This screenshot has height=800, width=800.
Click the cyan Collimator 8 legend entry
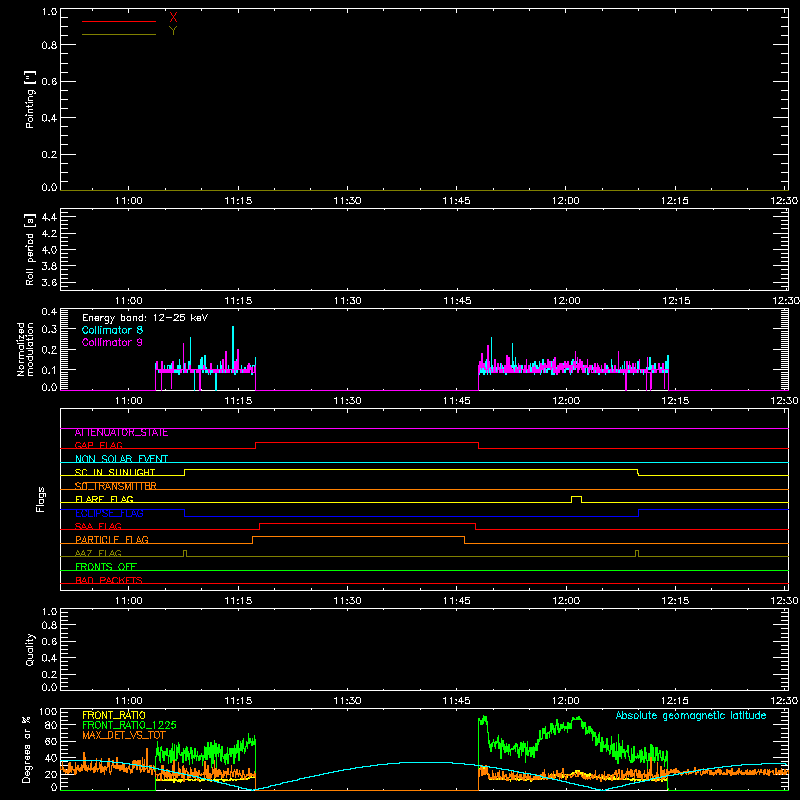coord(112,330)
